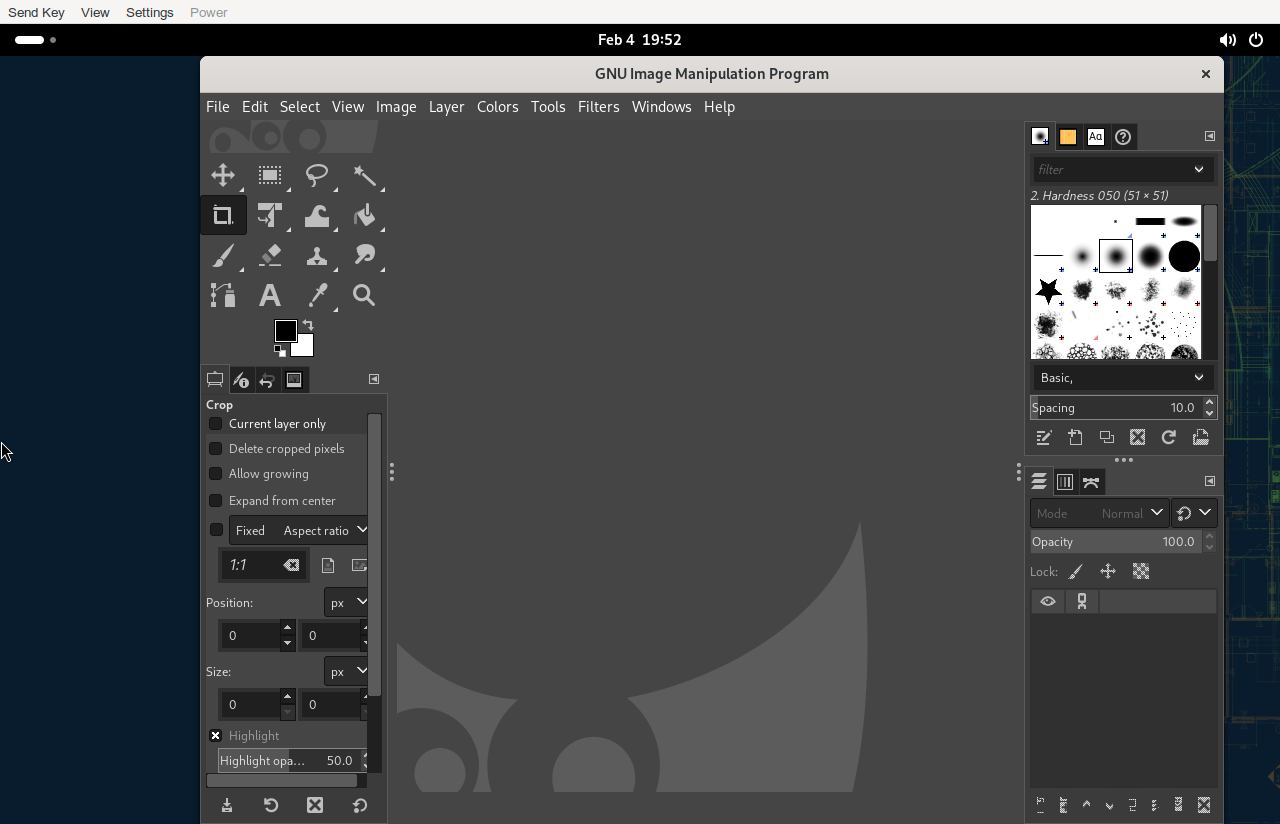Select the Paintbrush tool
The height and width of the screenshot is (824, 1280).
(x=223, y=255)
